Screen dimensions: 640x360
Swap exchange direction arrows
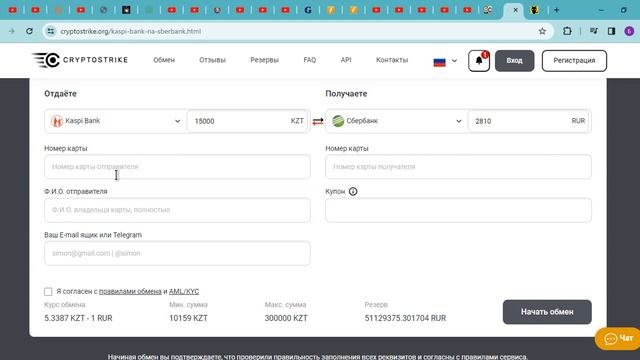[318, 121]
